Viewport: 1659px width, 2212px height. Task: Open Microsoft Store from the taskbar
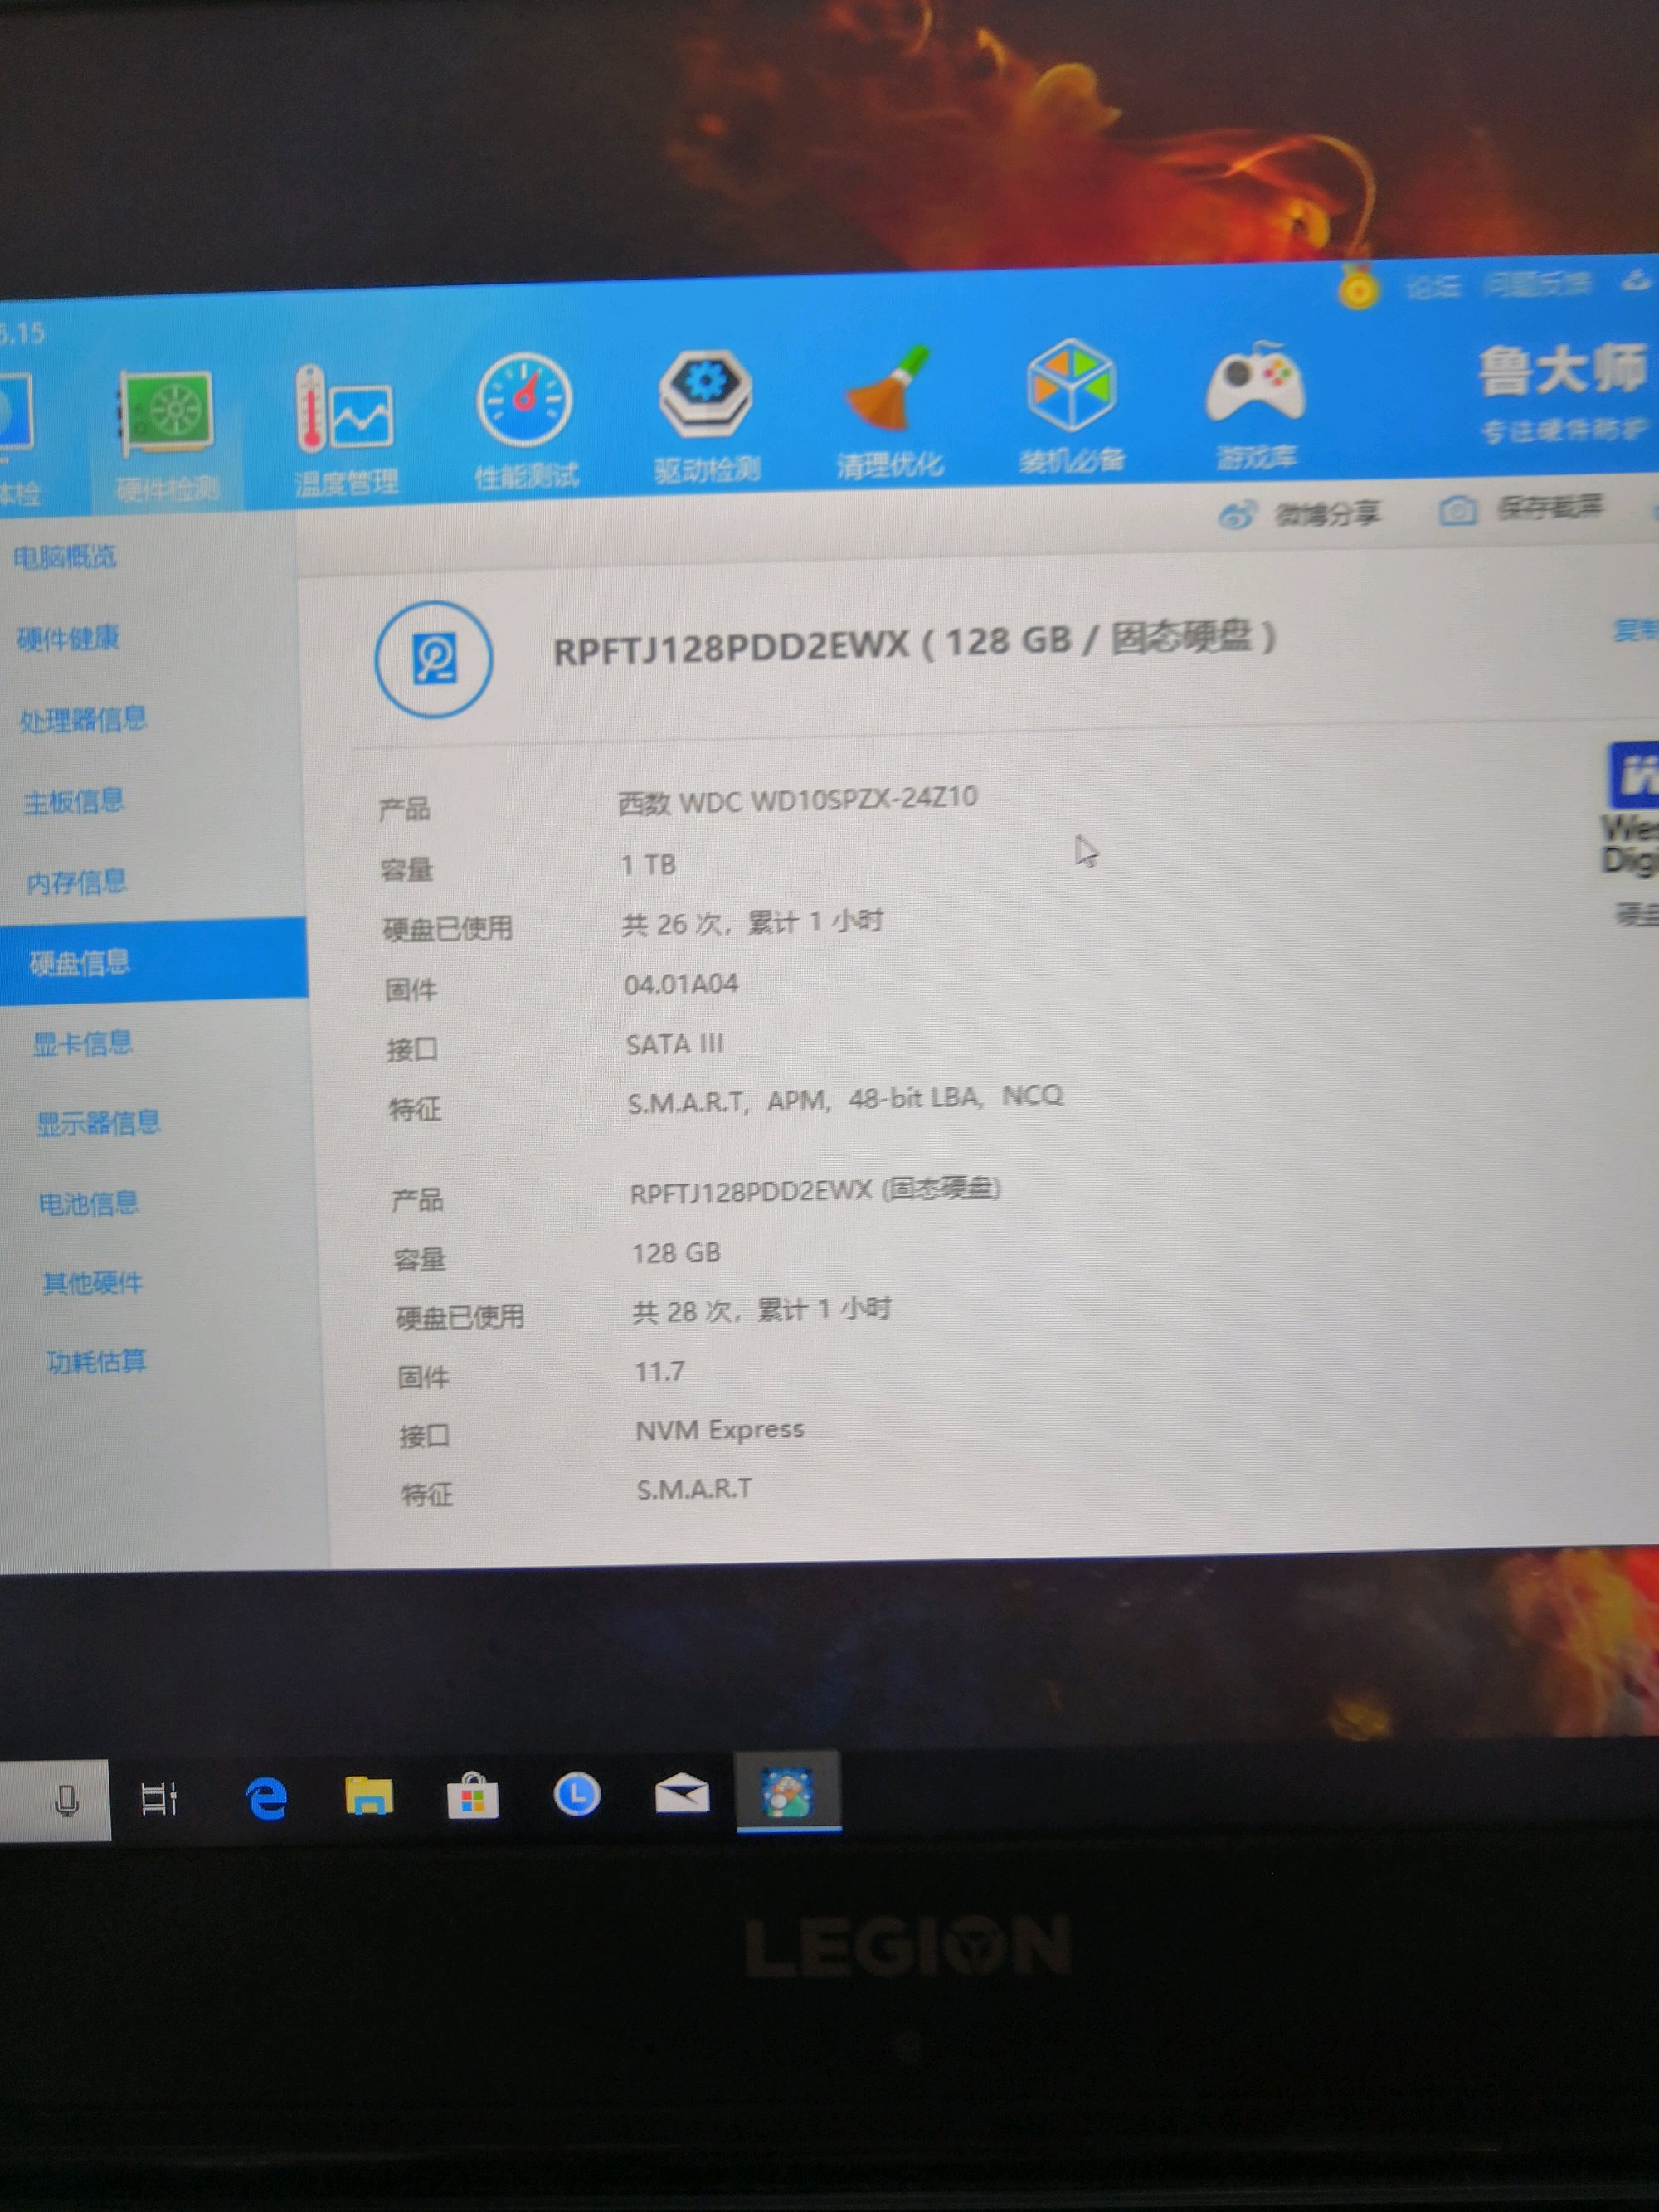(x=473, y=1796)
